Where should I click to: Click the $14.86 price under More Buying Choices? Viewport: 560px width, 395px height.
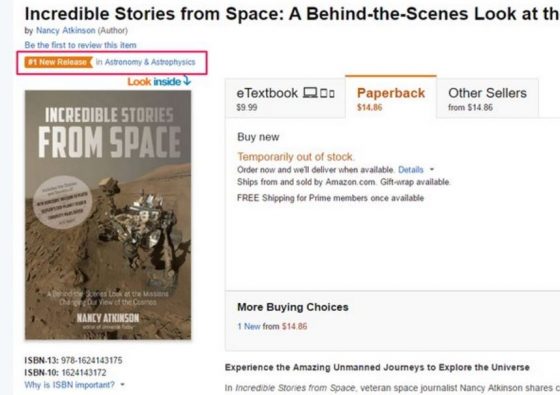(x=294, y=326)
